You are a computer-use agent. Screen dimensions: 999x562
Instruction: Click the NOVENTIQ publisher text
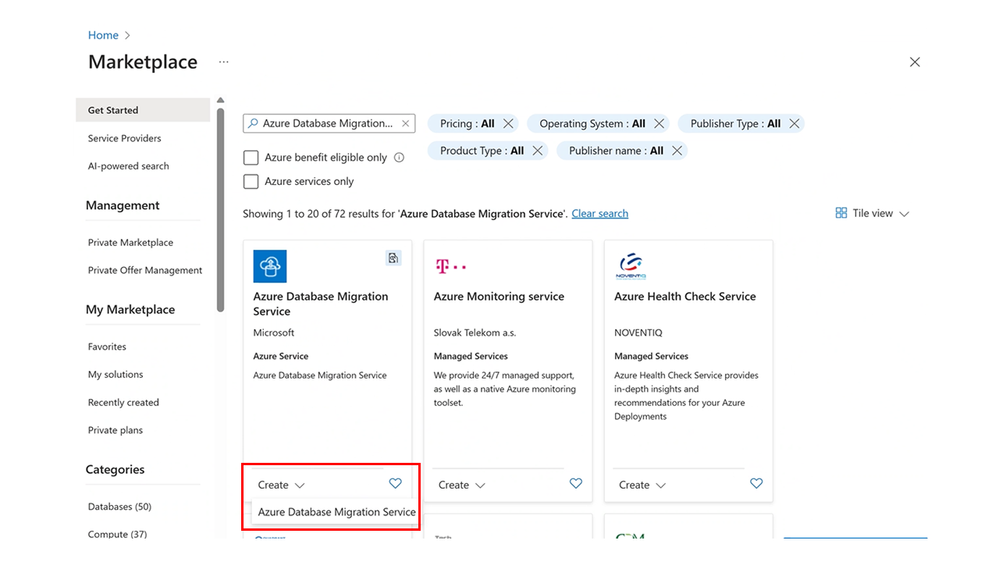pyautogui.click(x=638, y=333)
